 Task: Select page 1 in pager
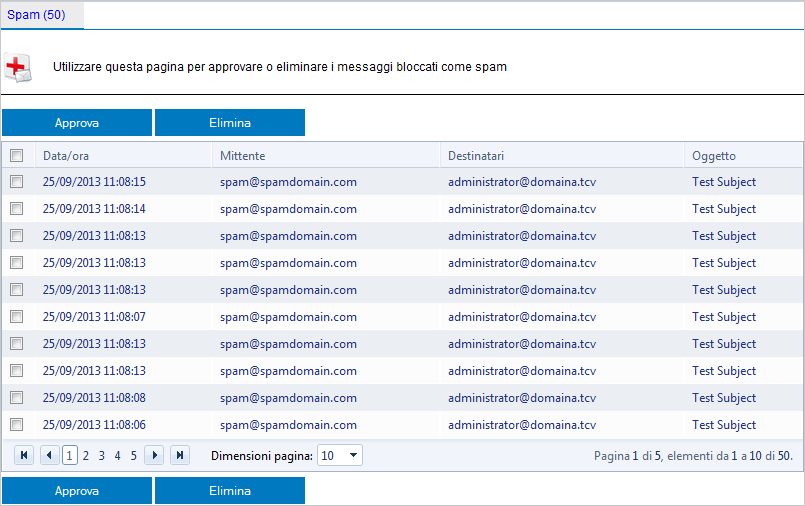pos(69,456)
